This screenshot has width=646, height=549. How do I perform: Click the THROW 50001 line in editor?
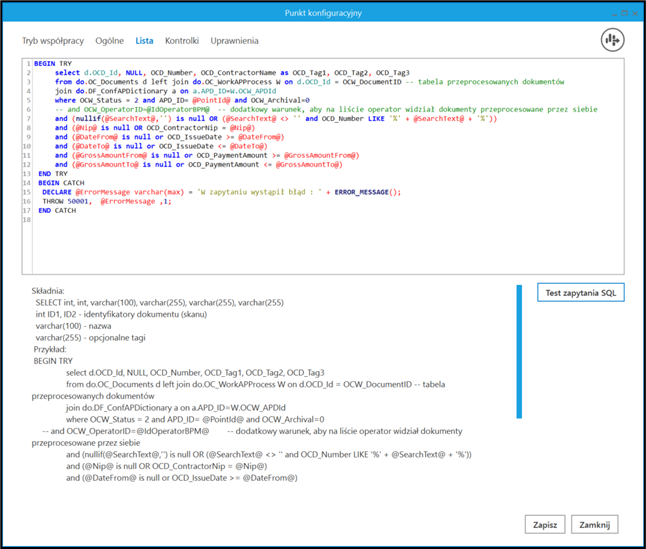(99, 201)
